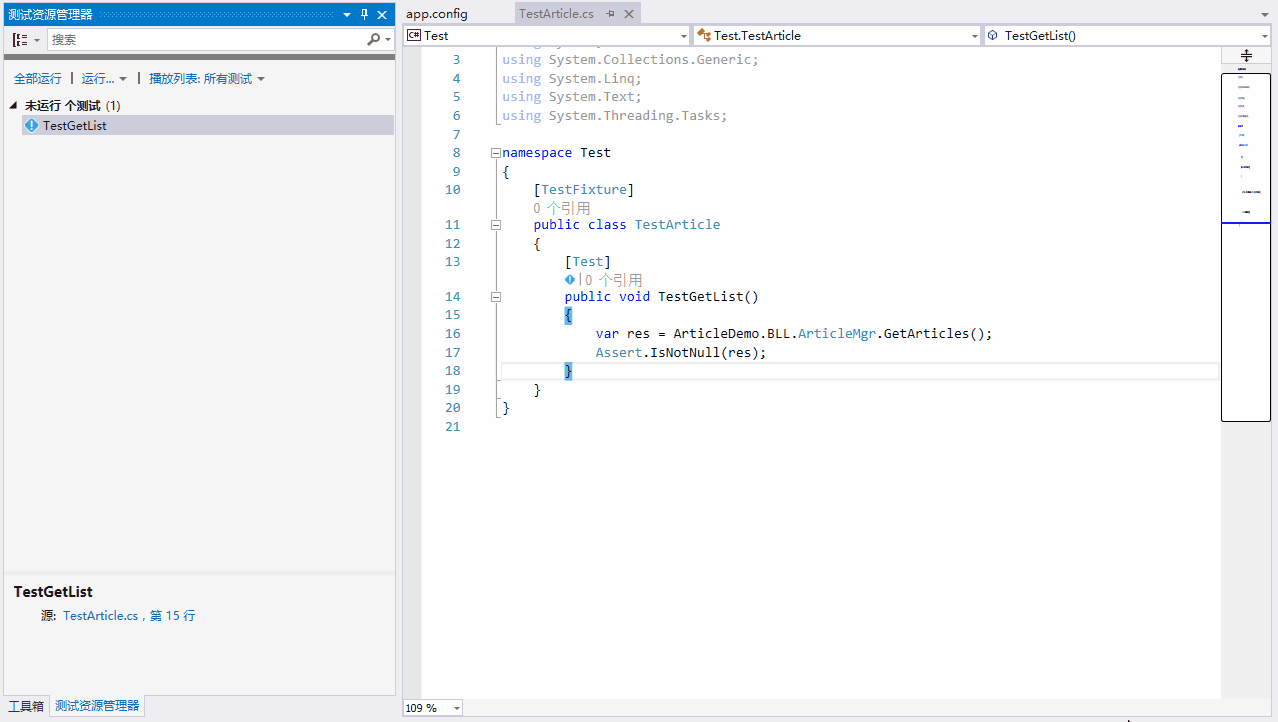This screenshot has height=722, width=1278.
Task: Pin the Test Explorer panel
Action: pos(364,14)
